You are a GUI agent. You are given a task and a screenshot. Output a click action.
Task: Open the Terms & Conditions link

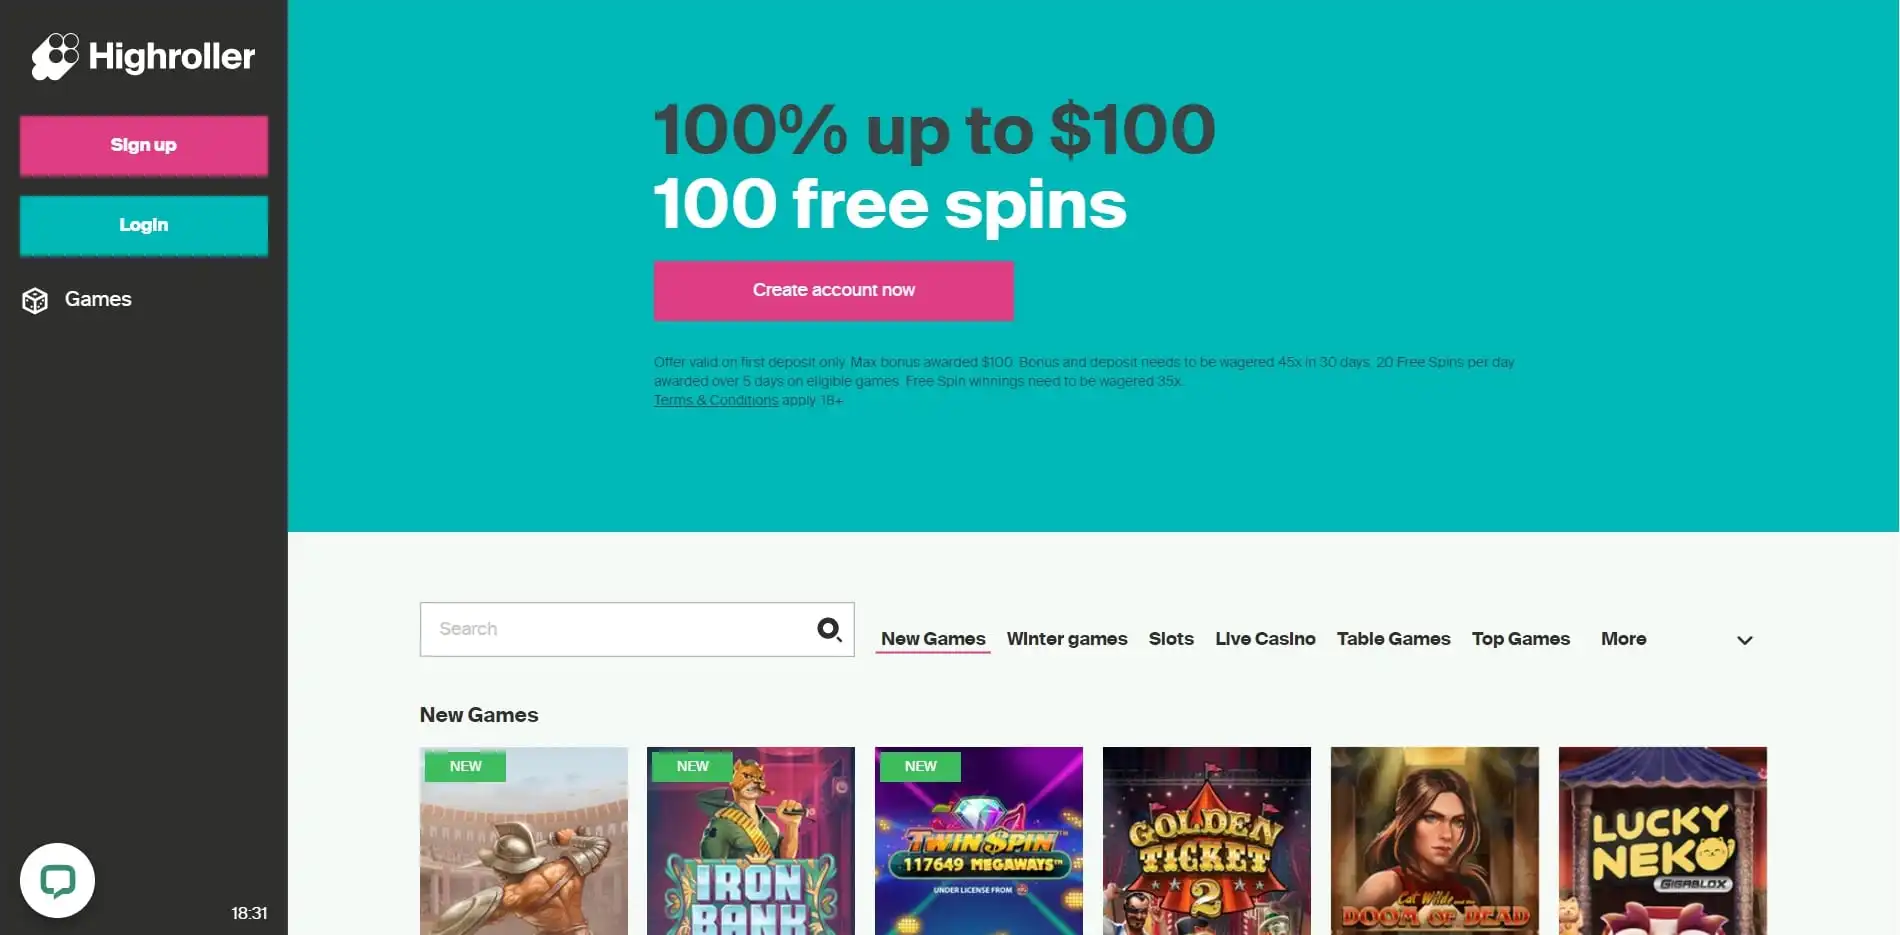pos(716,400)
